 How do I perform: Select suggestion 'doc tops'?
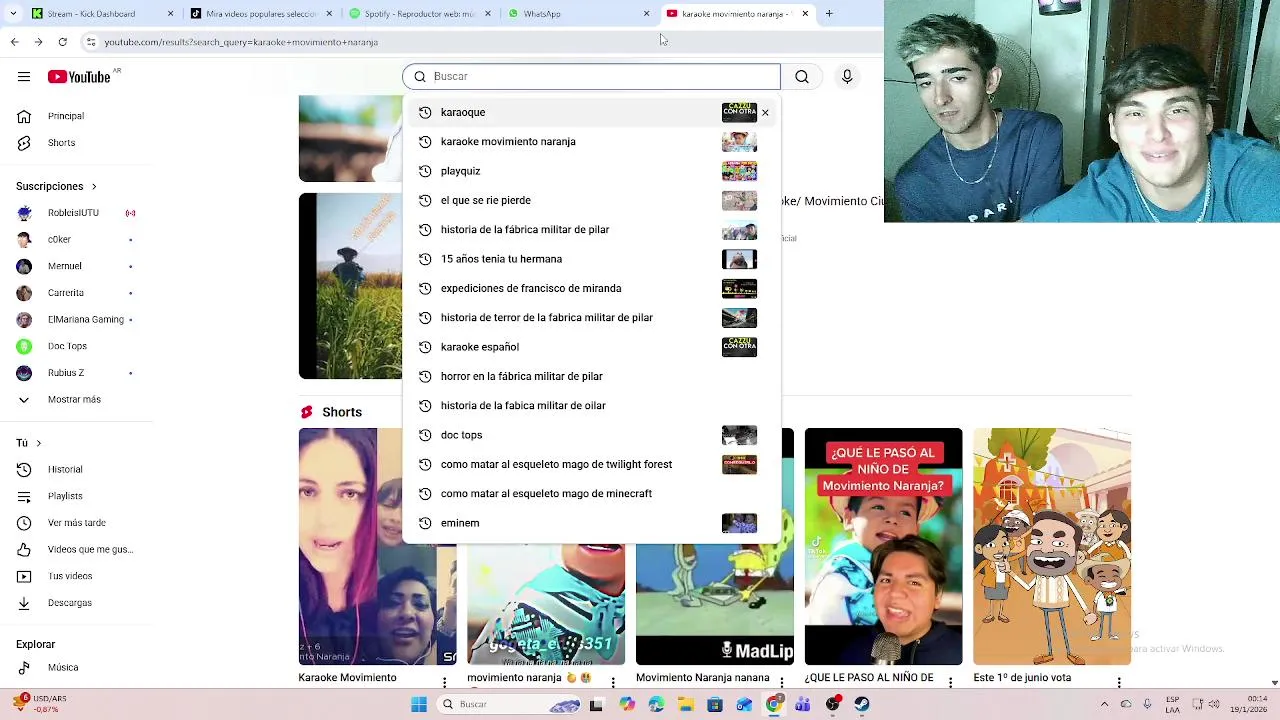pos(591,435)
